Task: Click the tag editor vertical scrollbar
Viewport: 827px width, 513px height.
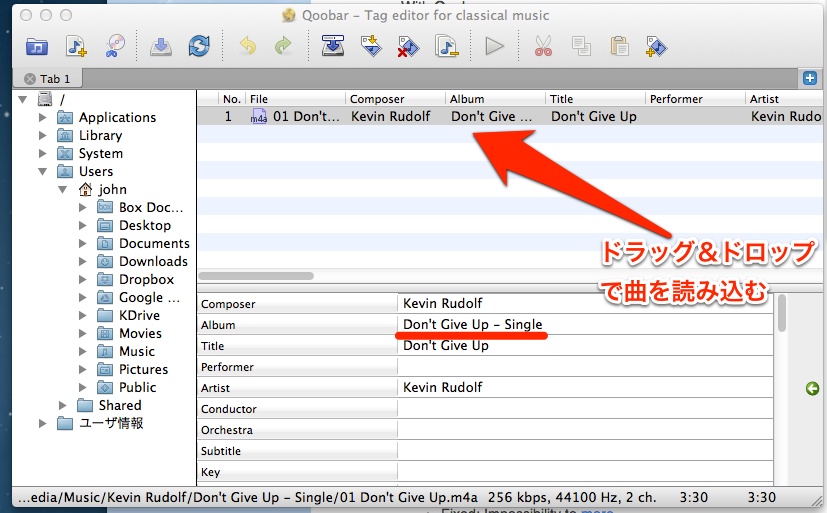Action: (782, 313)
